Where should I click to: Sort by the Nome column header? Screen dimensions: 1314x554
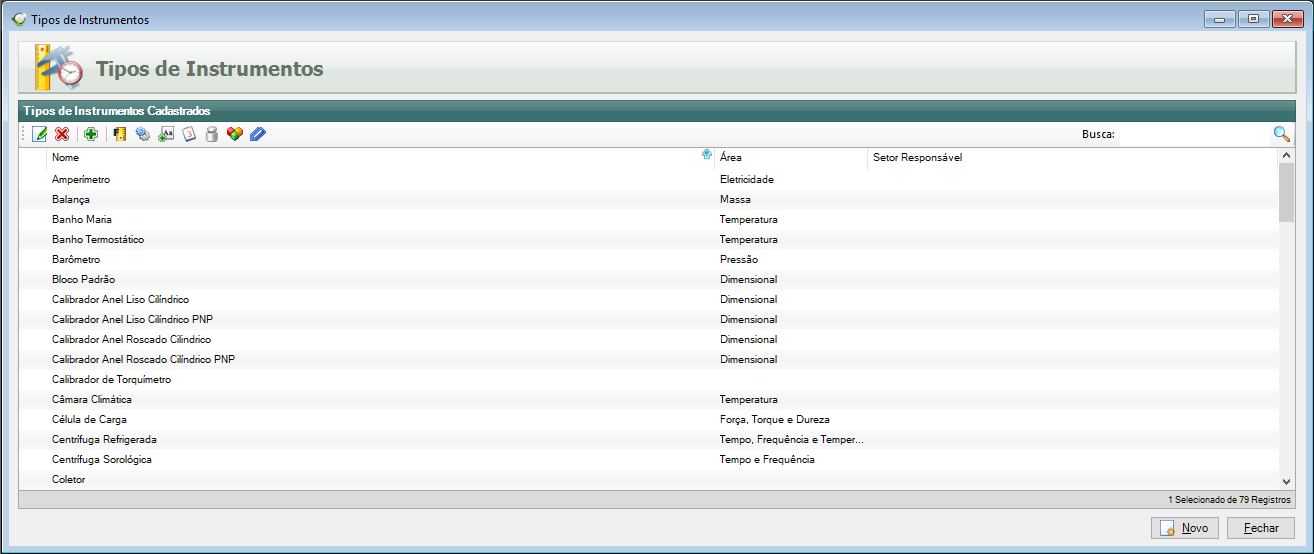(380, 158)
